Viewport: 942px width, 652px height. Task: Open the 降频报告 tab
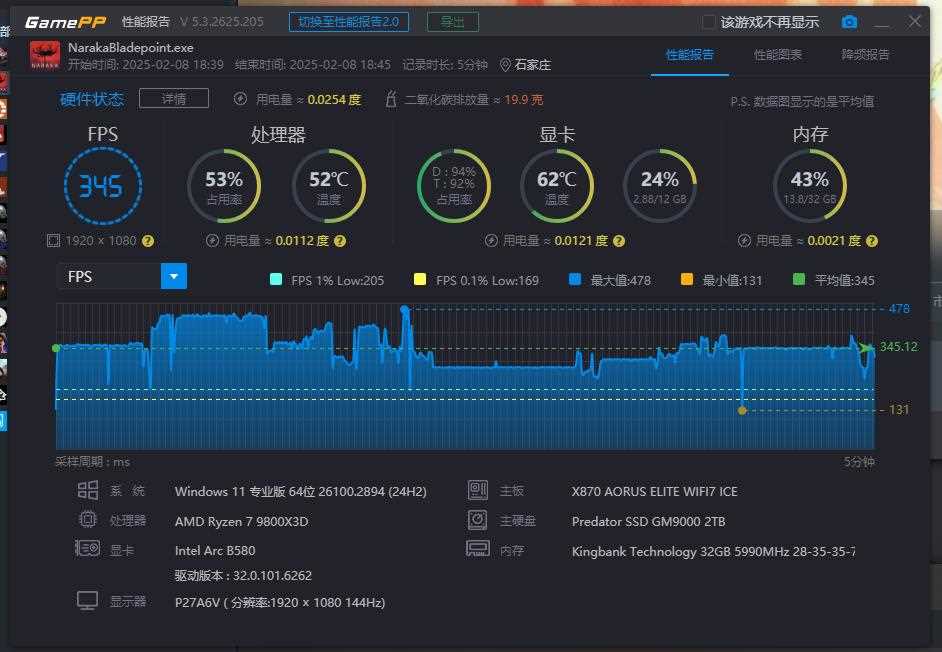pyautogui.click(x=865, y=55)
